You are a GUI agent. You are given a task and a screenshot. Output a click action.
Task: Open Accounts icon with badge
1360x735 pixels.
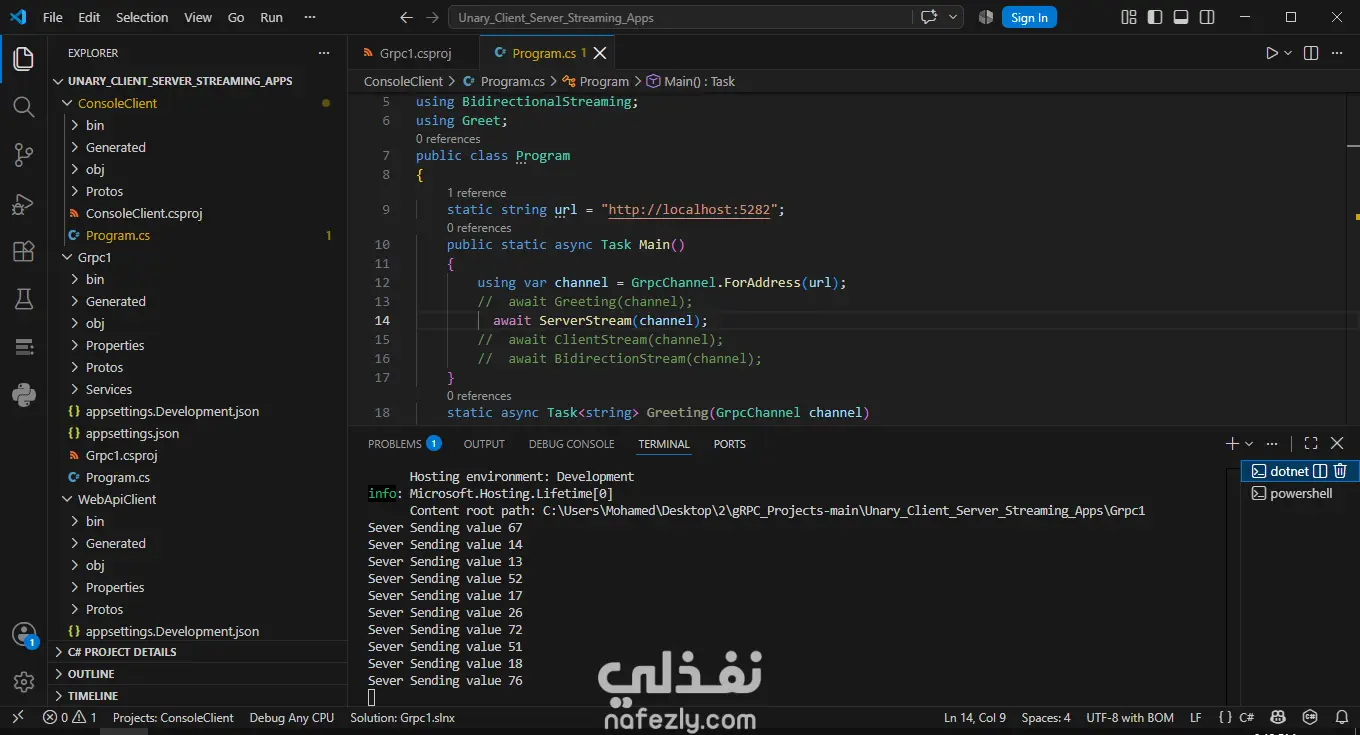[x=24, y=635]
